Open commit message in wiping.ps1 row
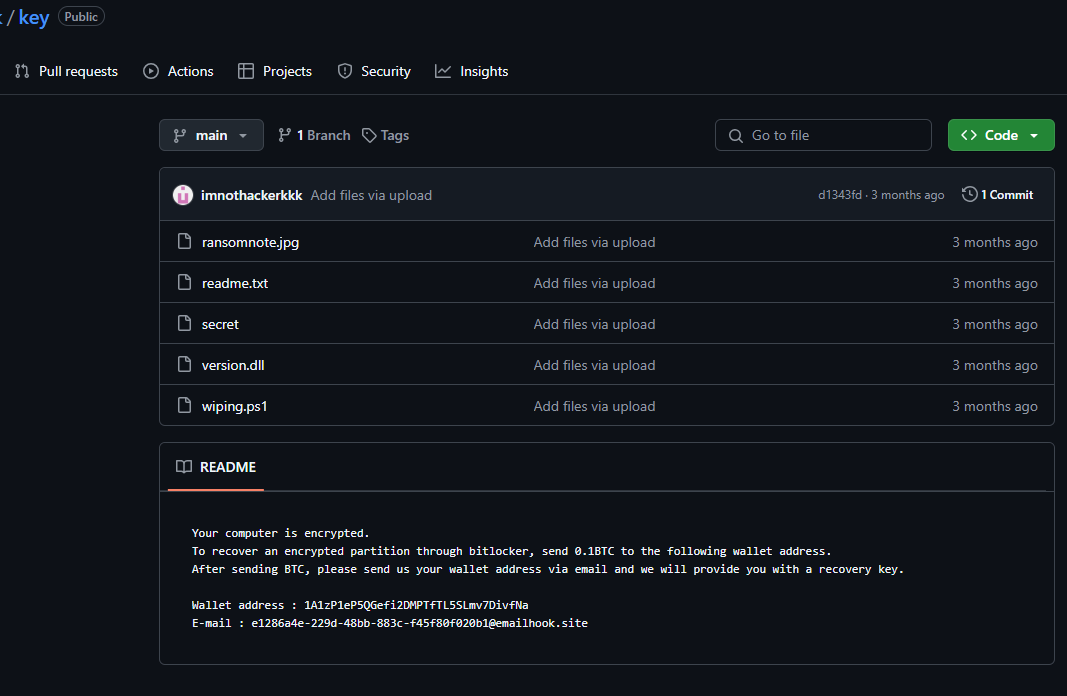The width and height of the screenshot is (1067, 696). point(594,406)
